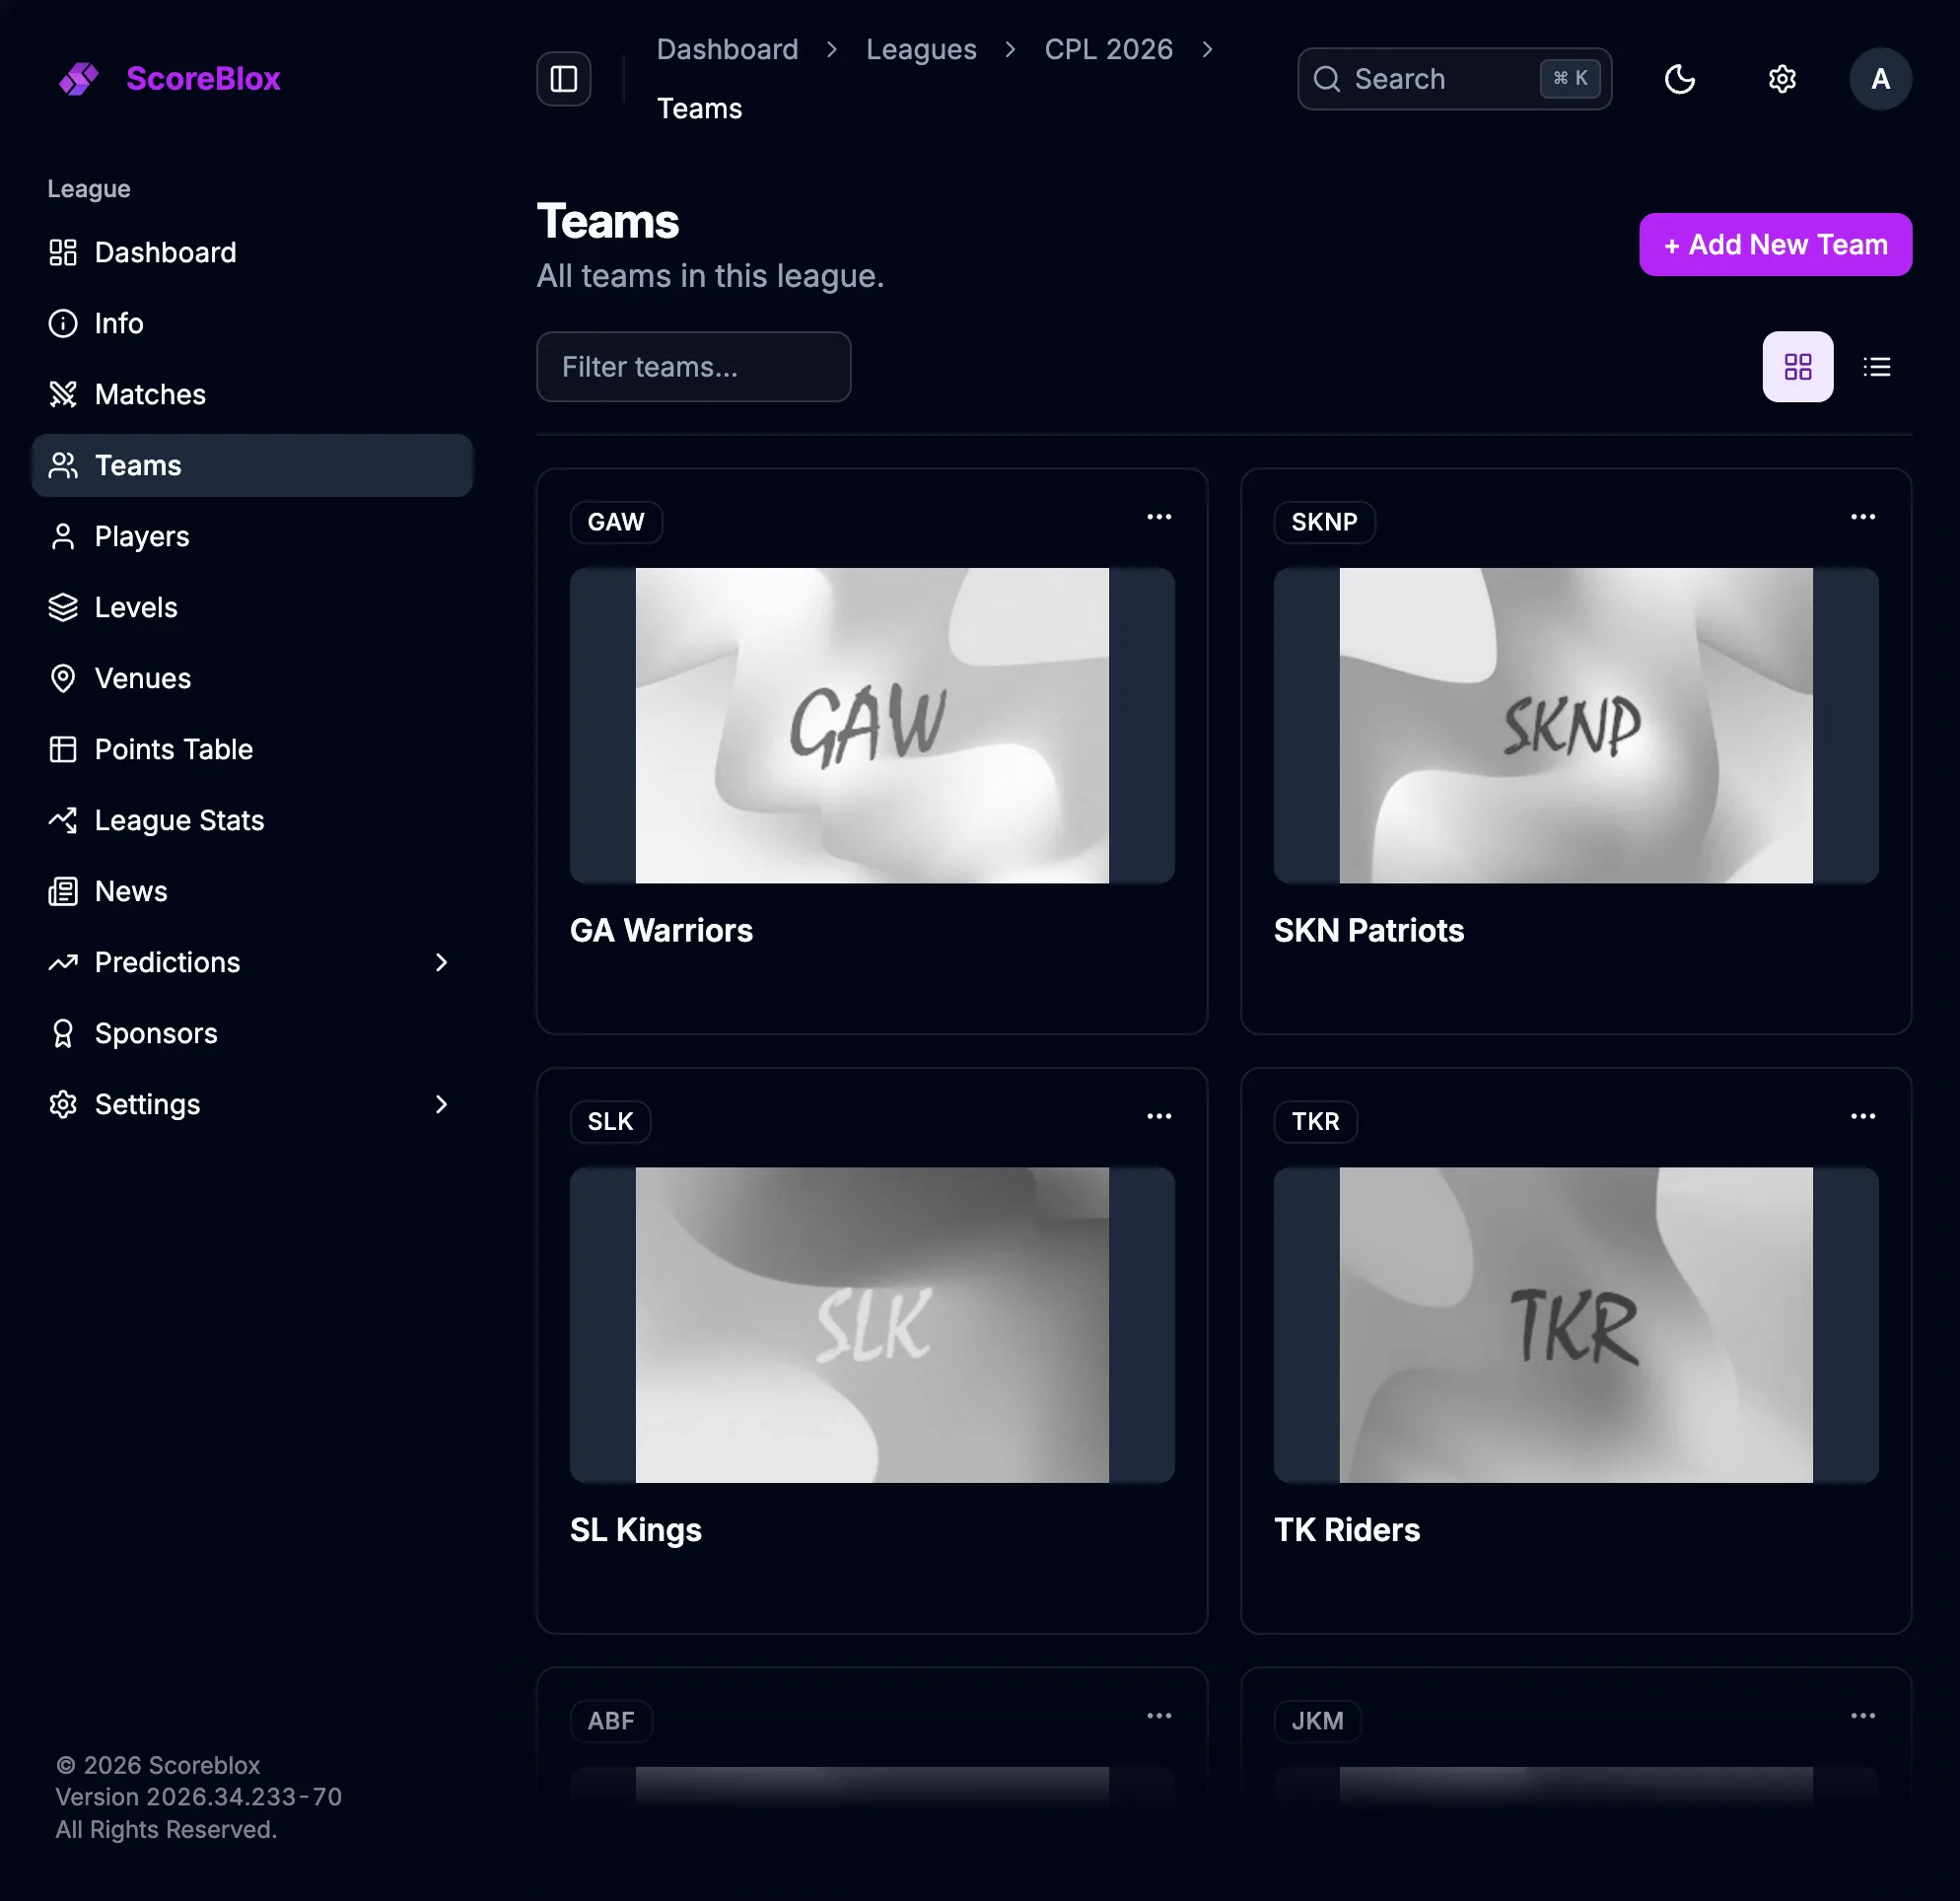
Task: Toggle the sidebar panel icon
Action: [564, 79]
